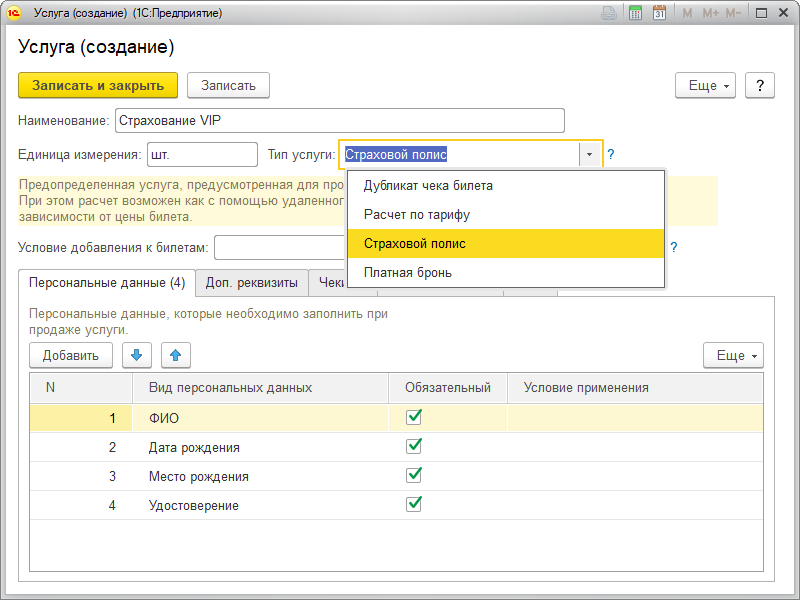This screenshot has width=800, height=600.
Task: Click into the Наименование text field
Action: [x=340, y=121]
